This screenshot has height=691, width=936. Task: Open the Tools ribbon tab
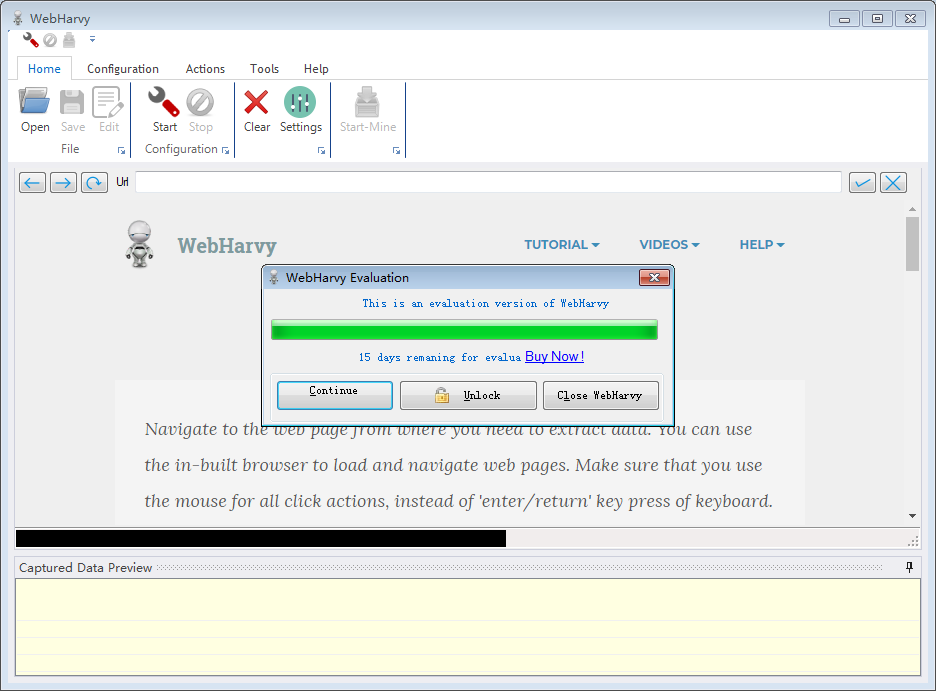[x=264, y=69]
